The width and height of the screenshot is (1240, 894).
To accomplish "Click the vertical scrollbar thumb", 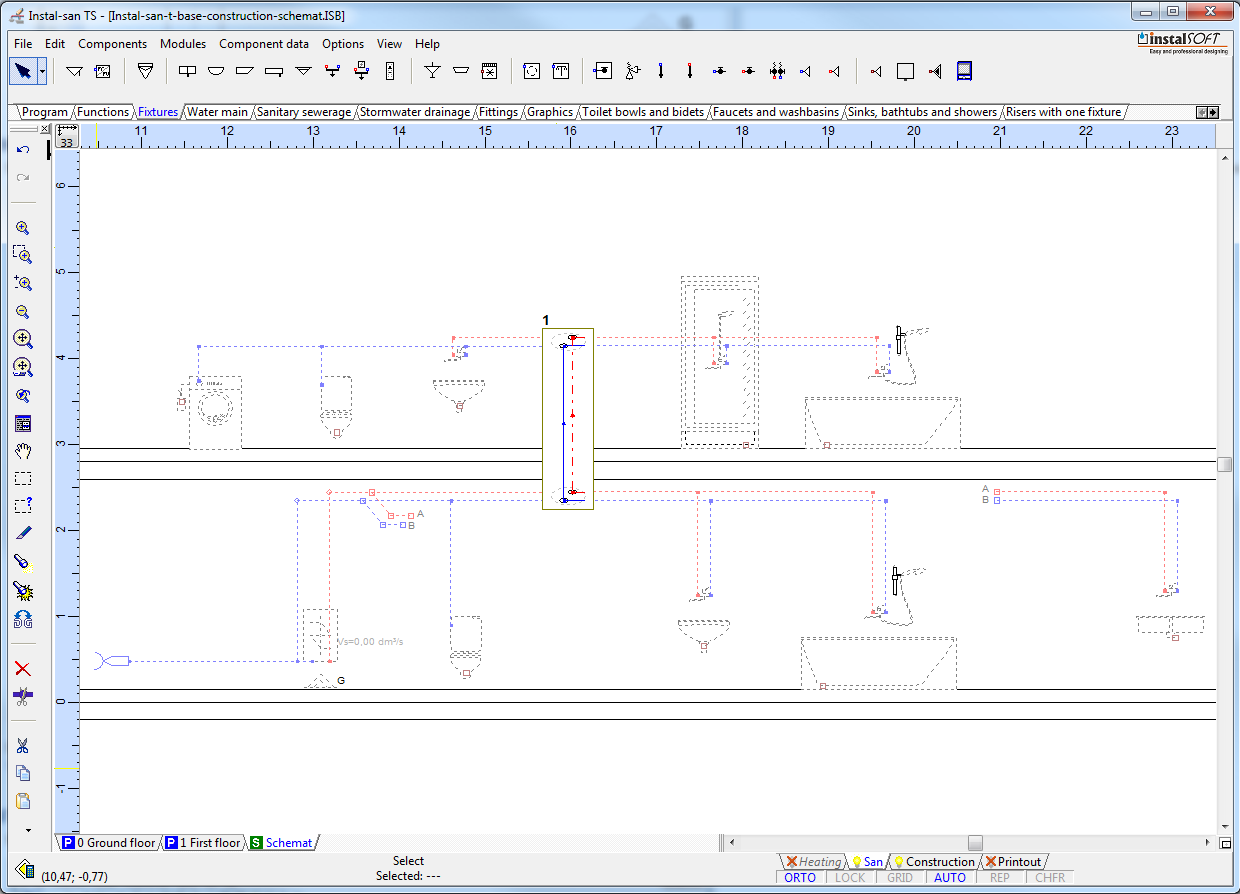I will click(x=1224, y=464).
